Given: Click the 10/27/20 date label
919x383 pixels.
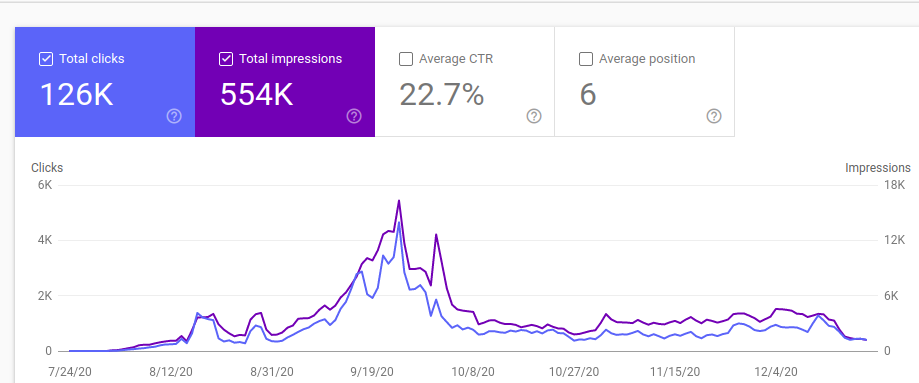Looking at the screenshot, I should coord(574,372).
